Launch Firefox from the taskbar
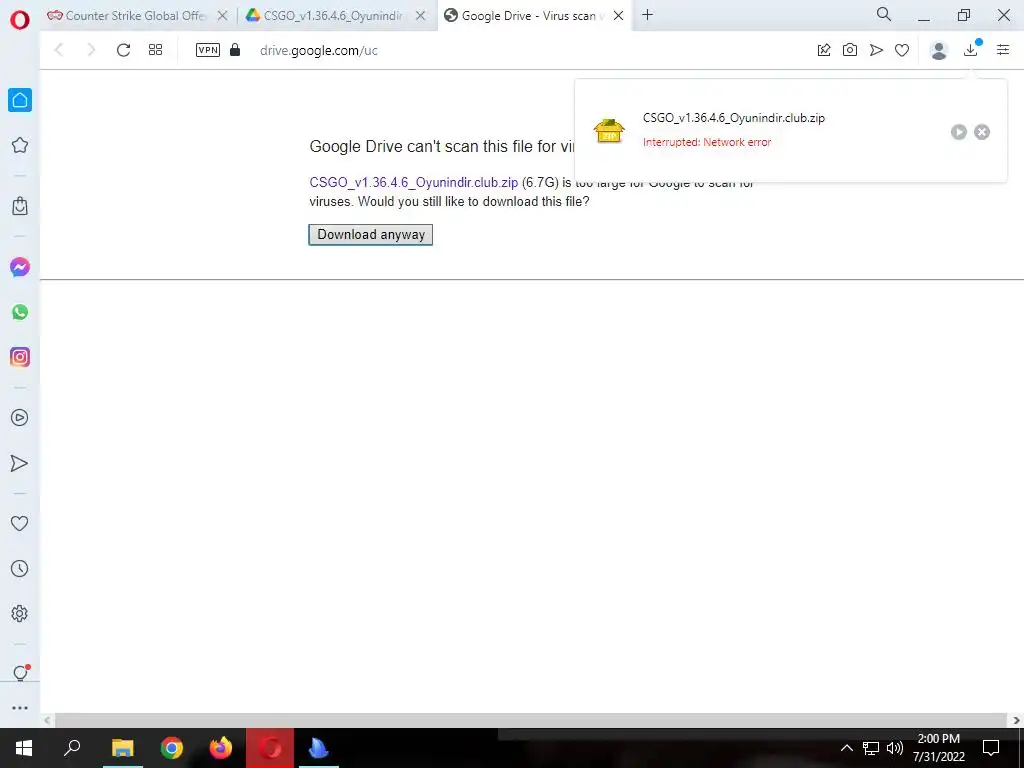1024x768 pixels. coord(221,748)
